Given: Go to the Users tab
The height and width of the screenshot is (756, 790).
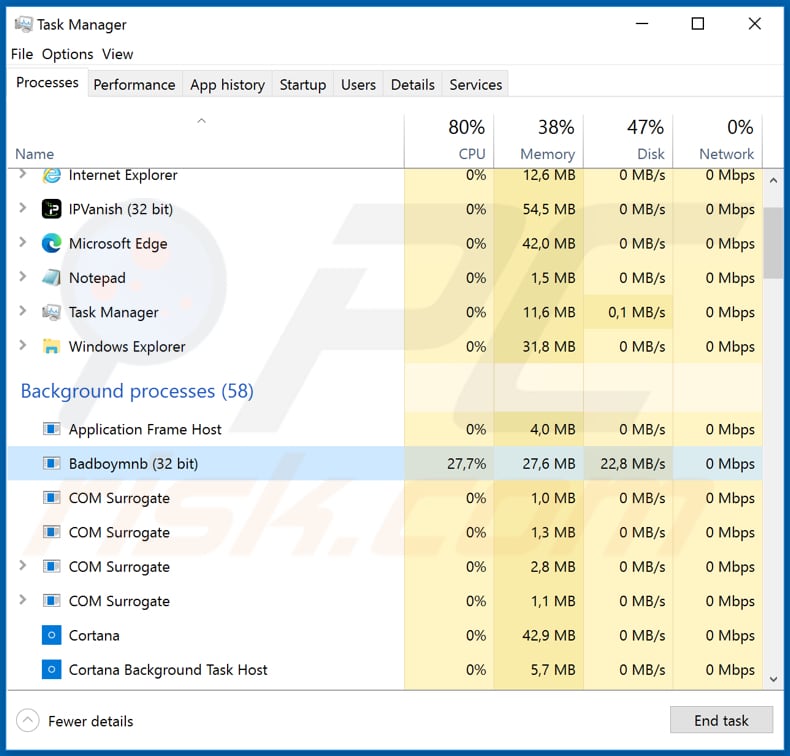Looking at the screenshot, I should click(358, 85).
